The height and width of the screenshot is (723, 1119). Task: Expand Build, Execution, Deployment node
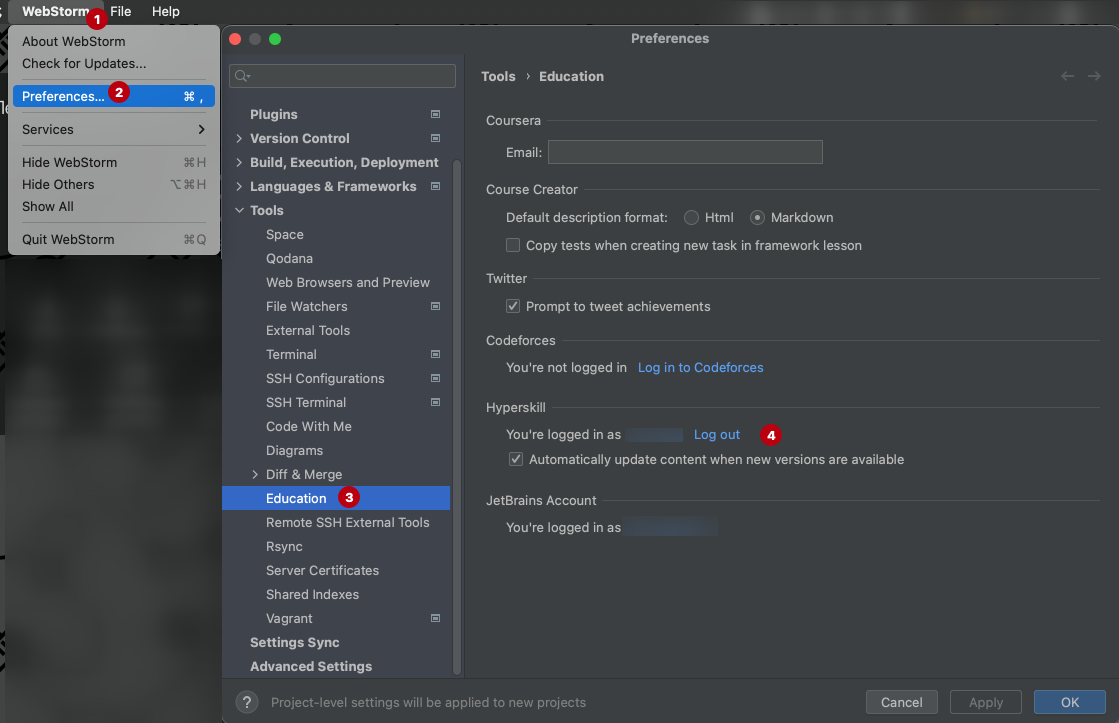[239, 163]
